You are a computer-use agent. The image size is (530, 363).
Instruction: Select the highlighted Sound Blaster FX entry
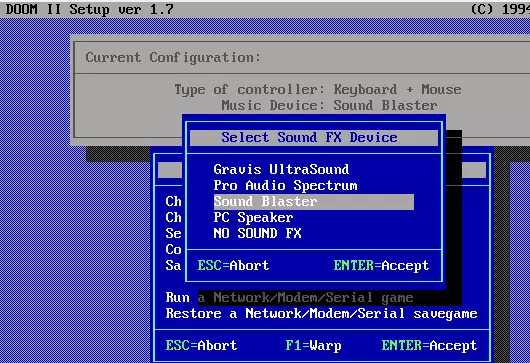pos(314,202)
